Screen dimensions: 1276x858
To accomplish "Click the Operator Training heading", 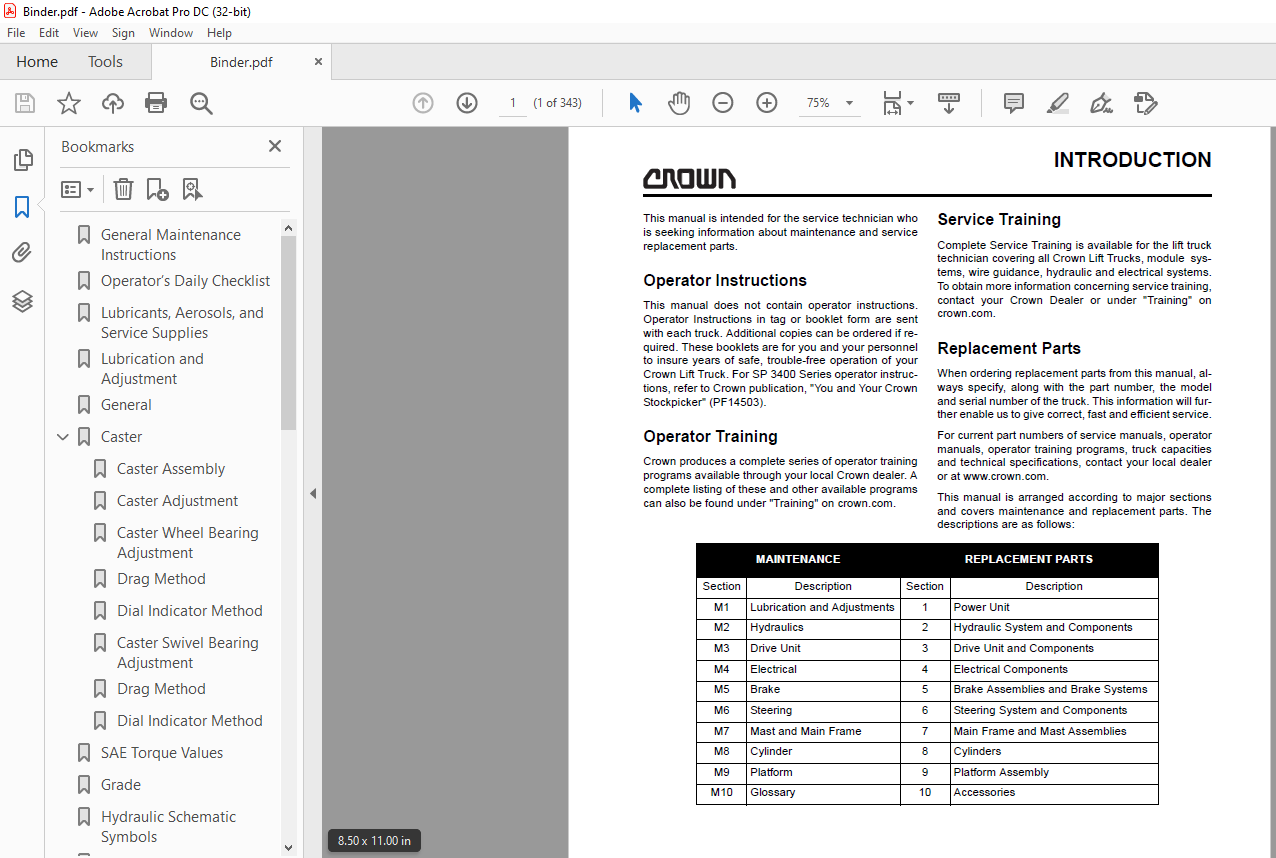I will click(x=710, y=436).
